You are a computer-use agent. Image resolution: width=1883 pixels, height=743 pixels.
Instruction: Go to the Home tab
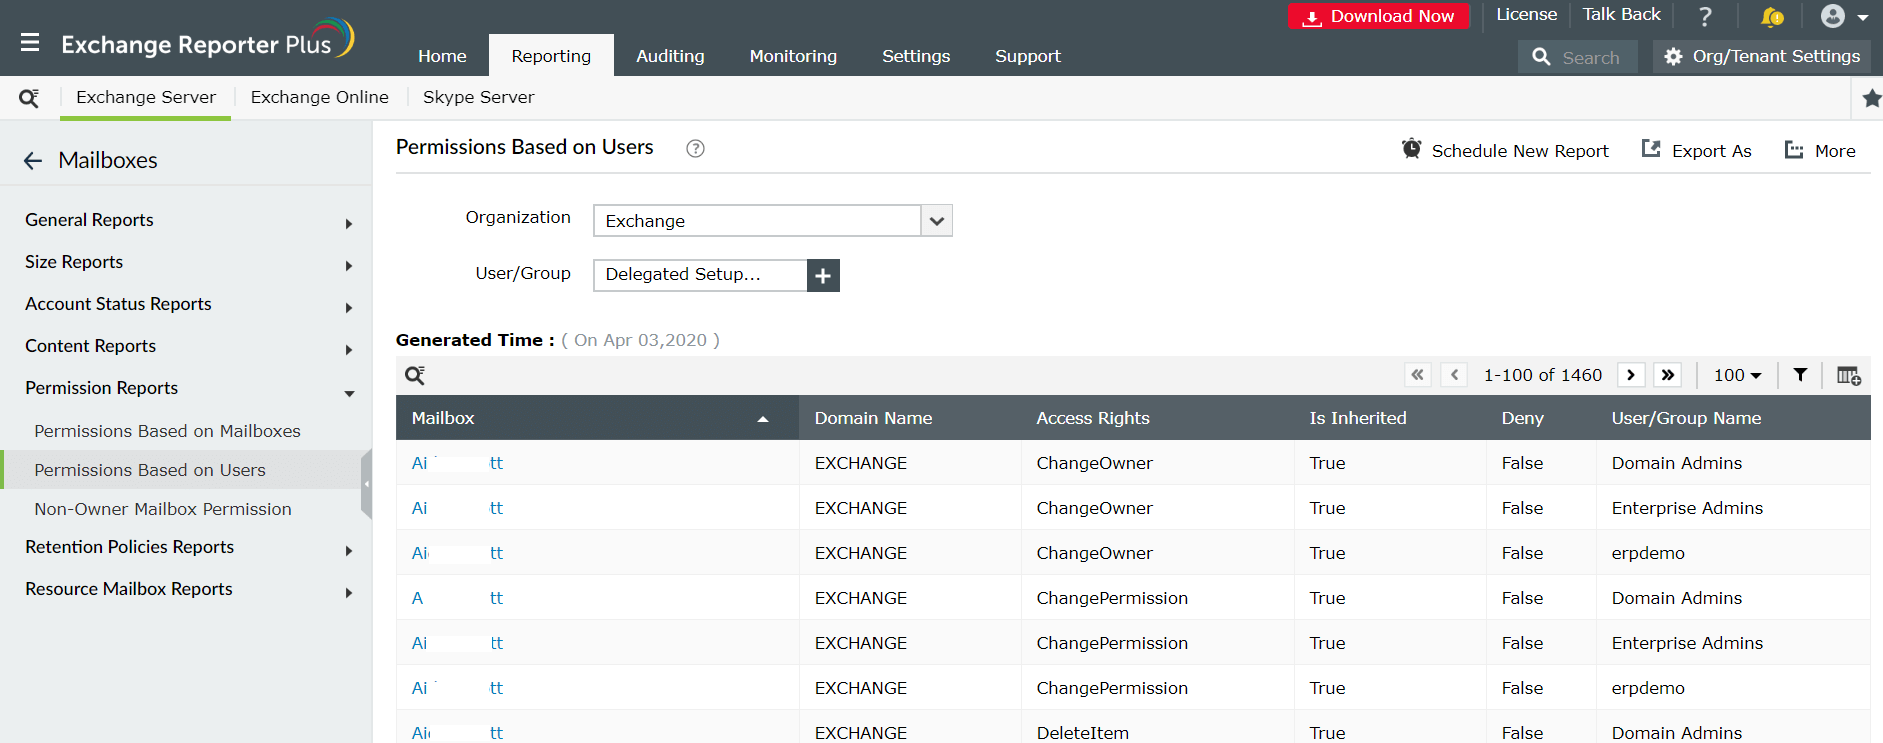point(442,56)
